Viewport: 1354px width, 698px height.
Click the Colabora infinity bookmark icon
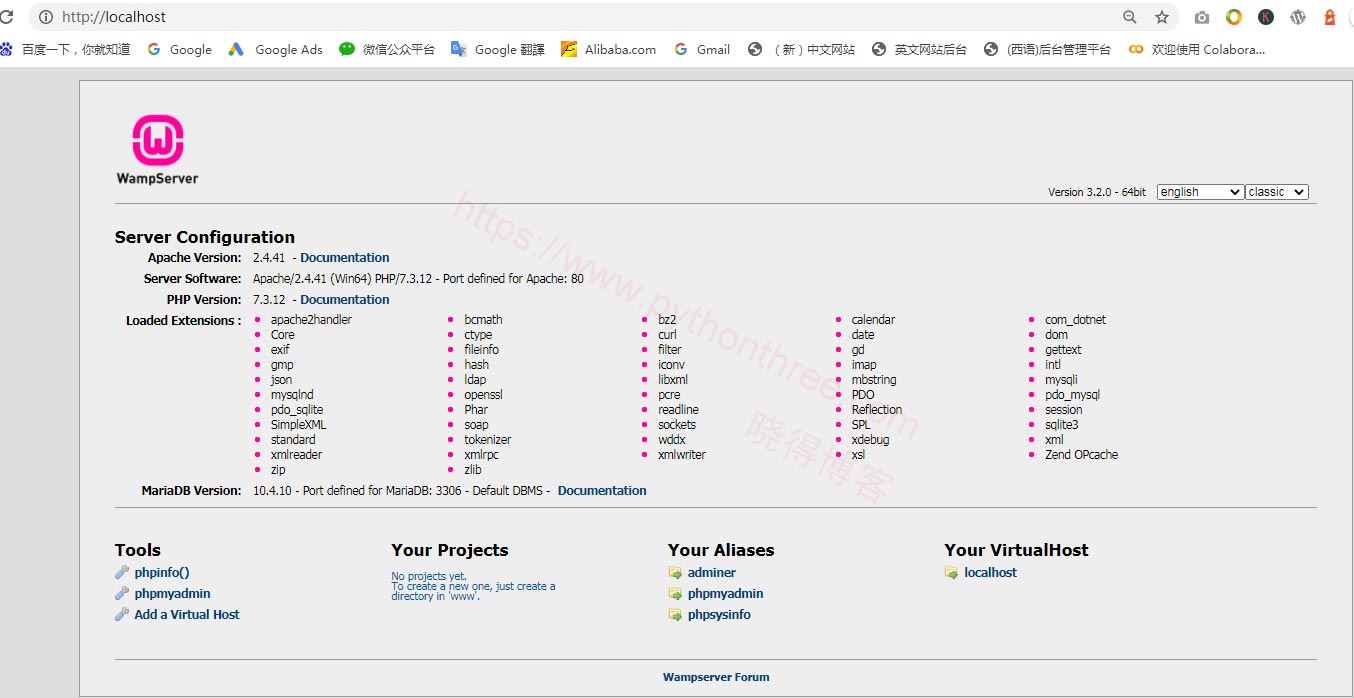tap(1136, 49)
